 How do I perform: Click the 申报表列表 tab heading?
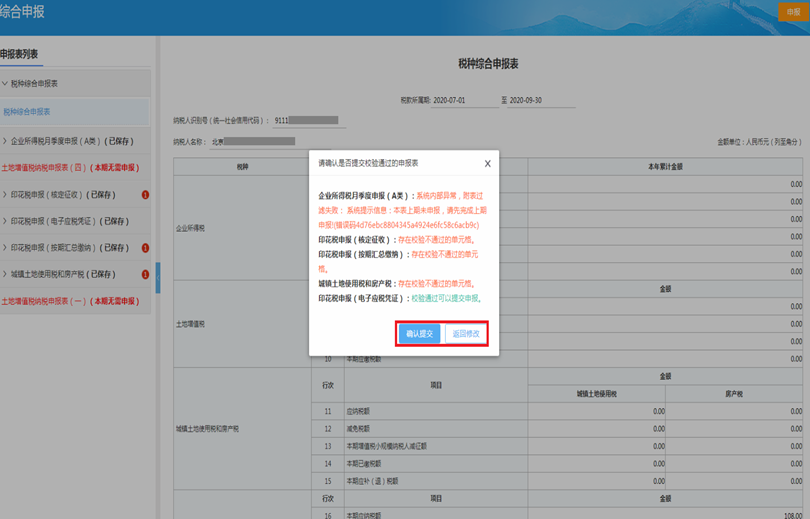click(19, 54)
